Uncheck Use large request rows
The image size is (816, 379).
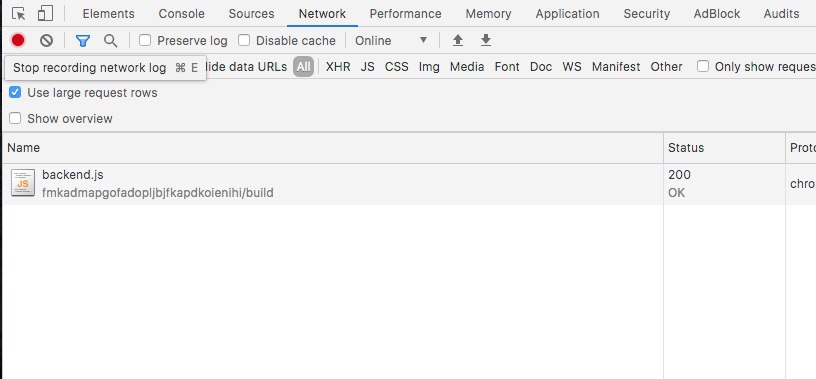pyautogui.click(x=15, y=93)
